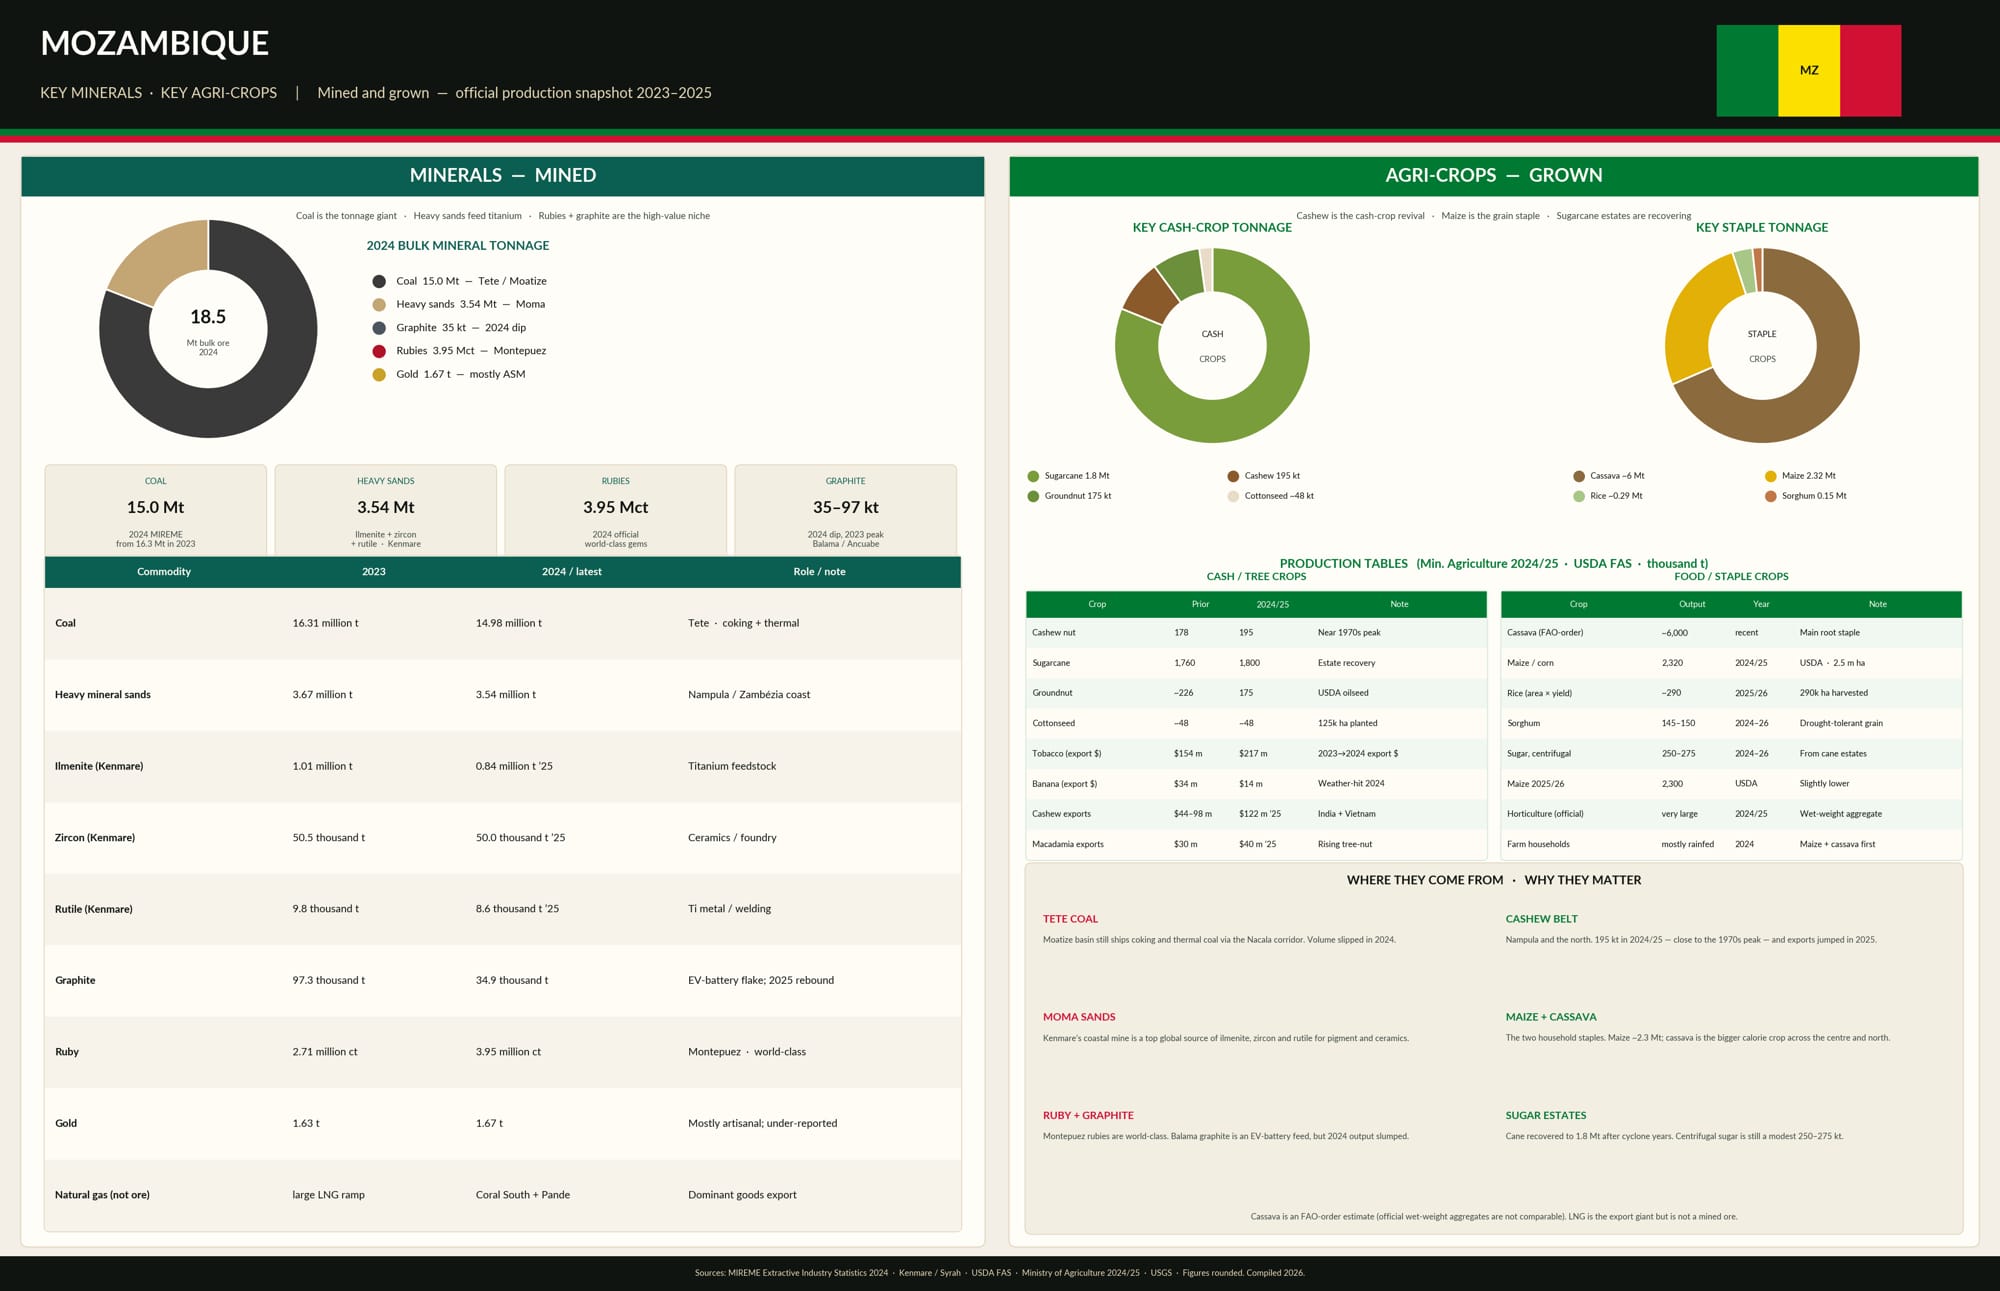Select the GRAPHITE 35–97 kt card

pos(846,510)
